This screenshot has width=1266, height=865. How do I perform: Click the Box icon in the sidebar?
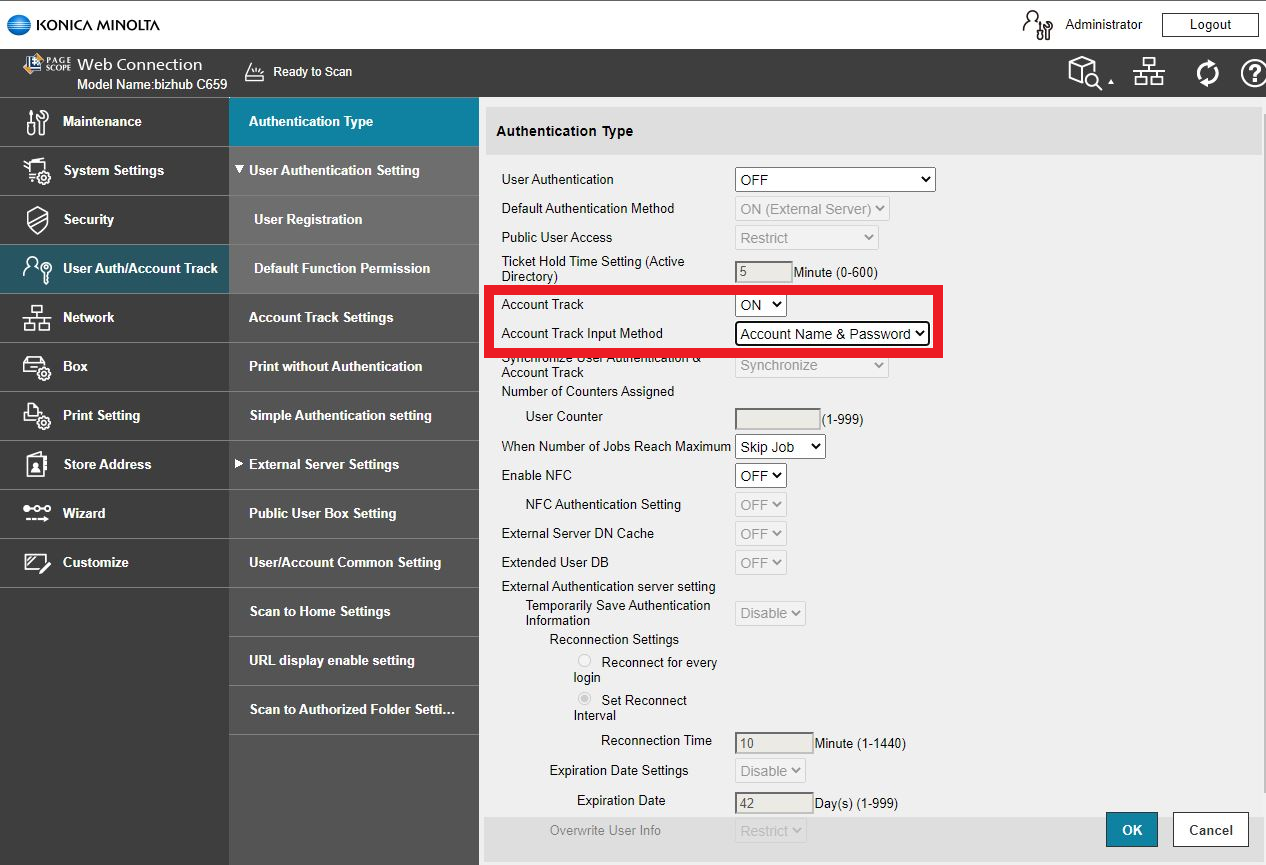[x=37, y=367]
